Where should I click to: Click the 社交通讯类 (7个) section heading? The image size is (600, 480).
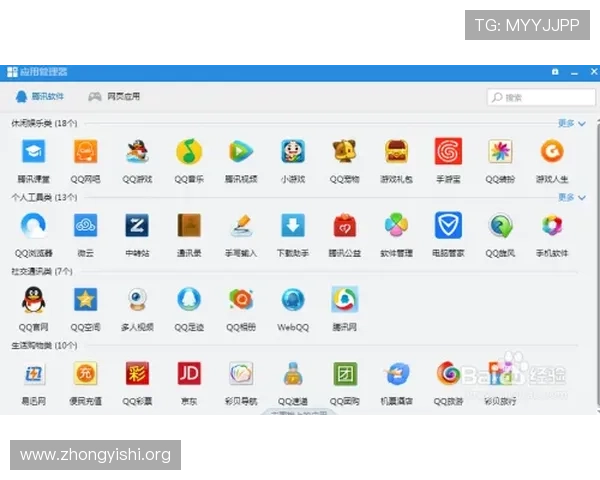42,271
